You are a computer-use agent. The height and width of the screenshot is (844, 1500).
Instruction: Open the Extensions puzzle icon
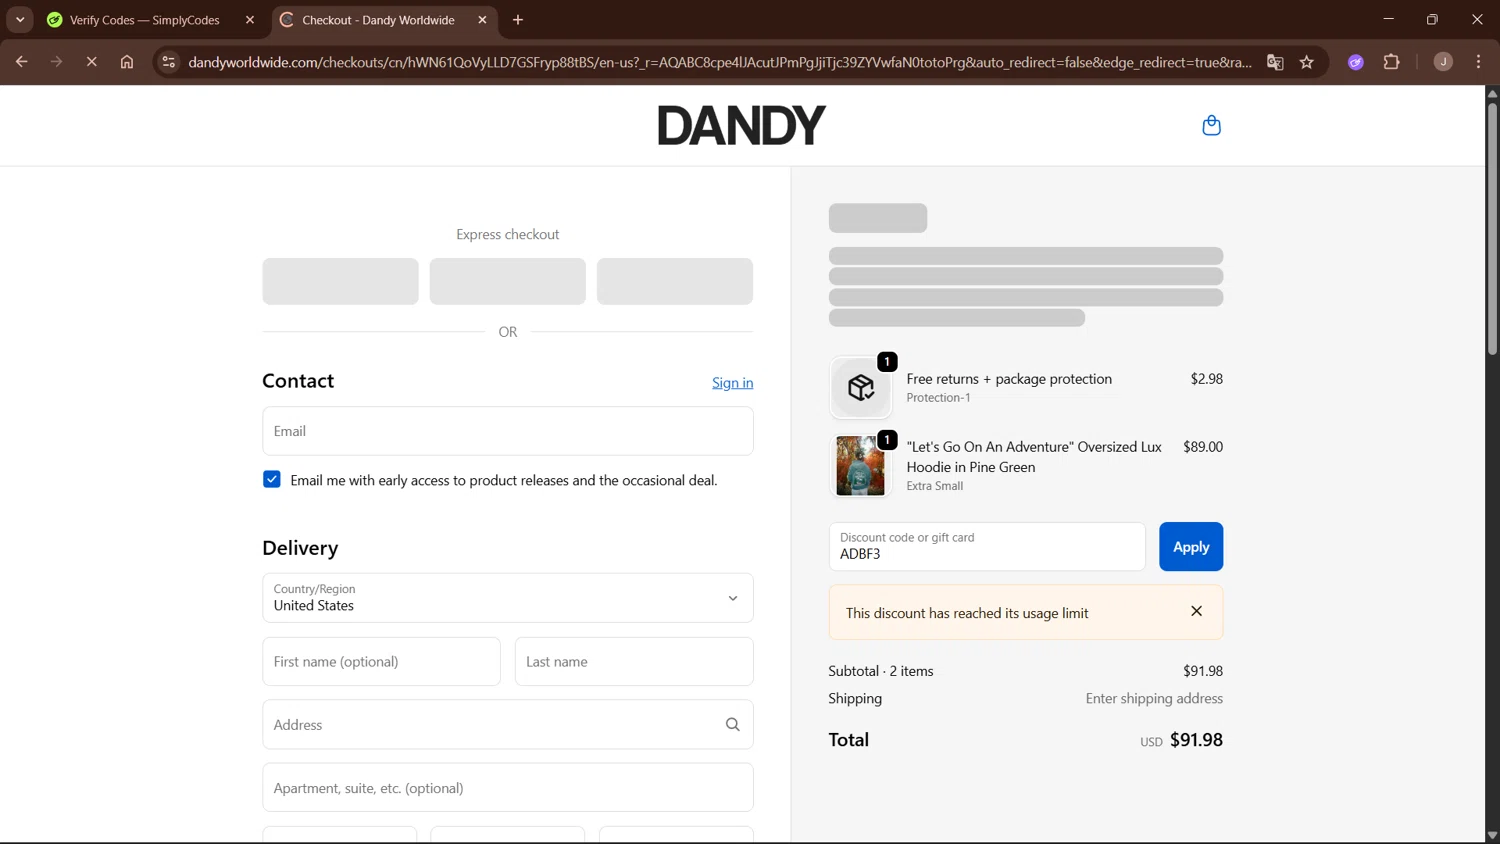[1391, 62]
